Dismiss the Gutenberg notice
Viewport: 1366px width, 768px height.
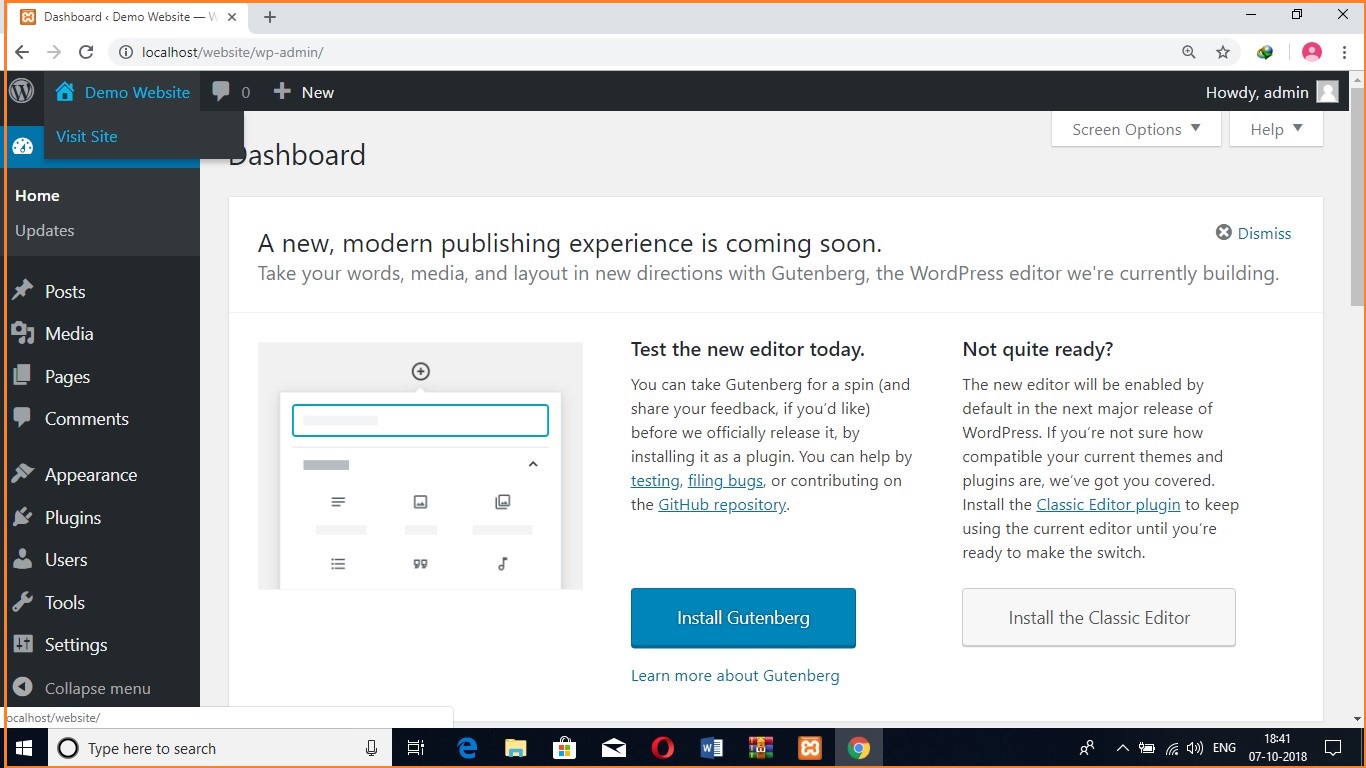[1253, 233]
